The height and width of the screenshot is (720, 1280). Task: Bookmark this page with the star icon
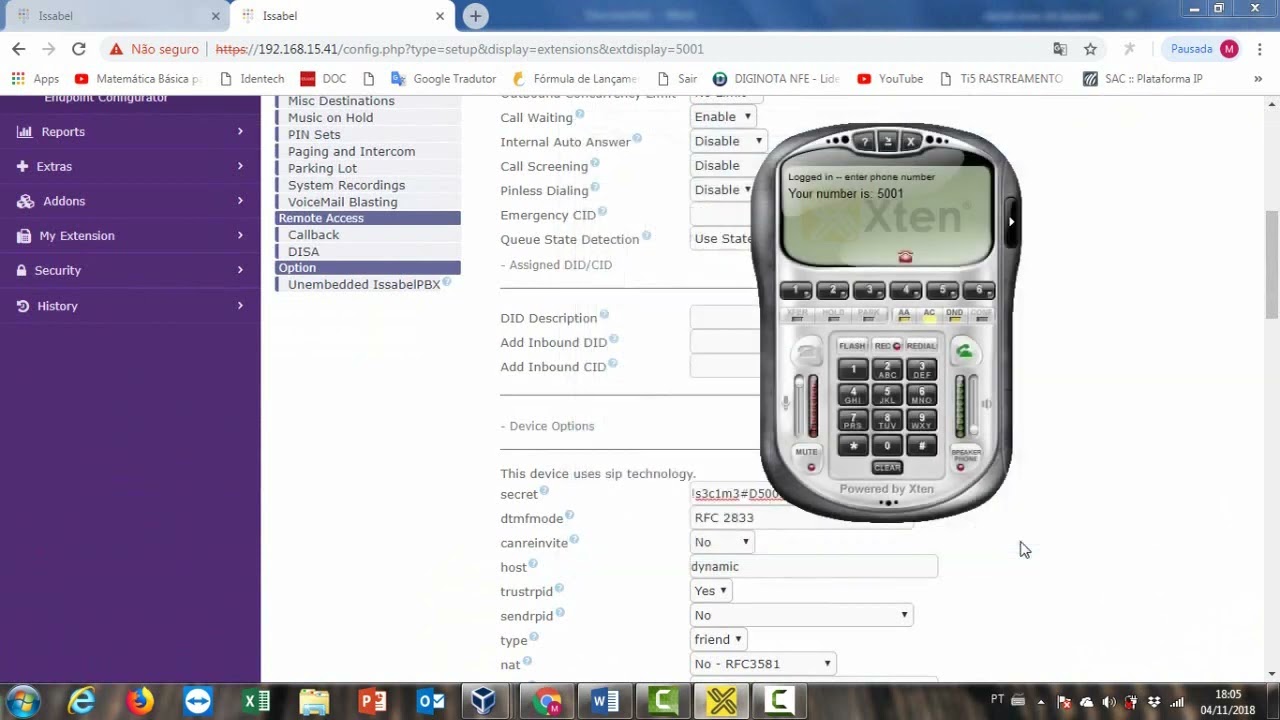point(1090,49)
